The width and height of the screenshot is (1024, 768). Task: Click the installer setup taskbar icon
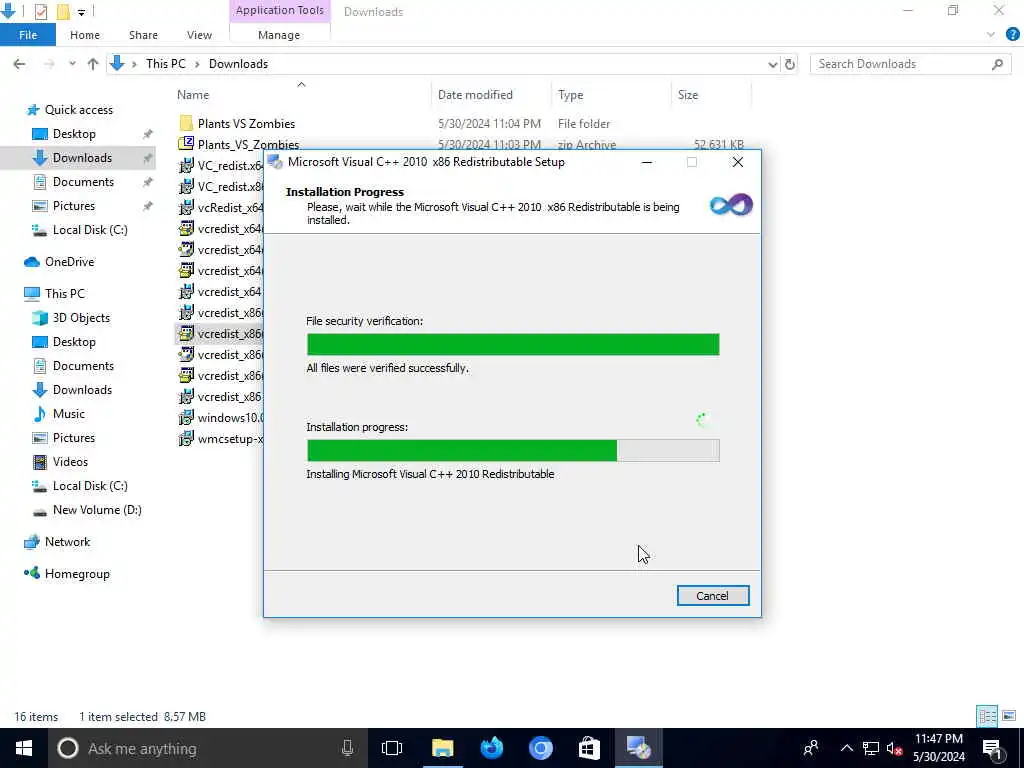click(x=638, y=748)
